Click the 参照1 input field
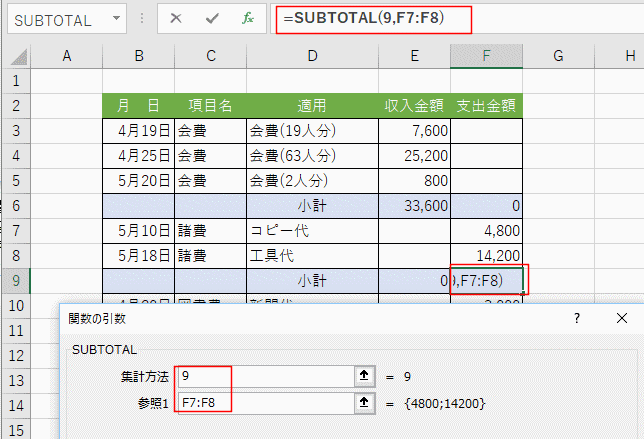 point(265,403)
